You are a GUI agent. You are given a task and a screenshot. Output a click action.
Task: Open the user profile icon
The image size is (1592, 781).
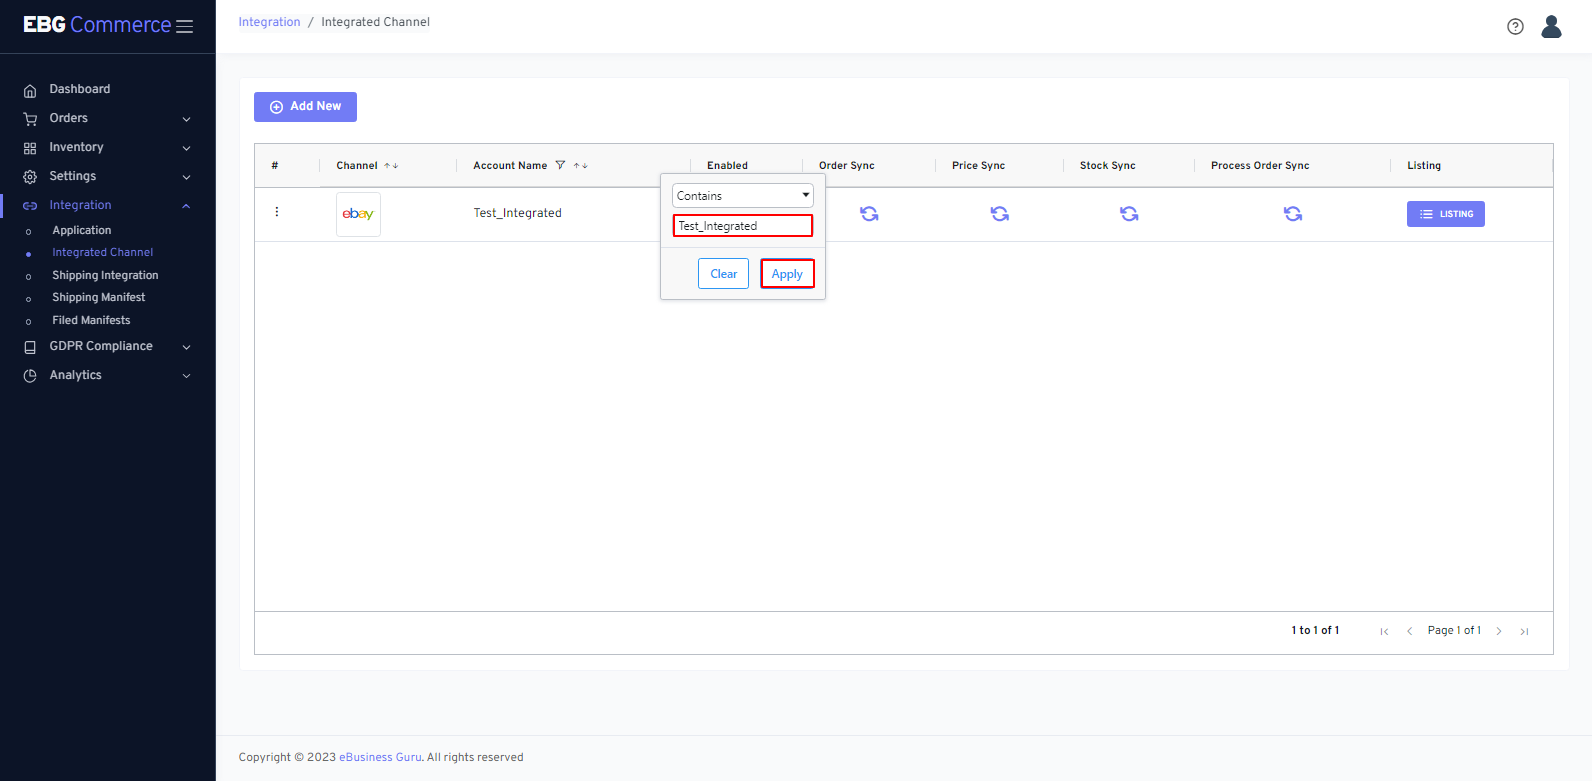(x=1551, y=27)
